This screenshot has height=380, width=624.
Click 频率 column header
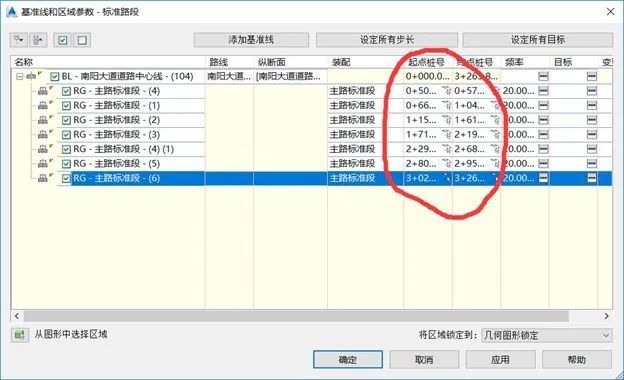coord(525,62)
